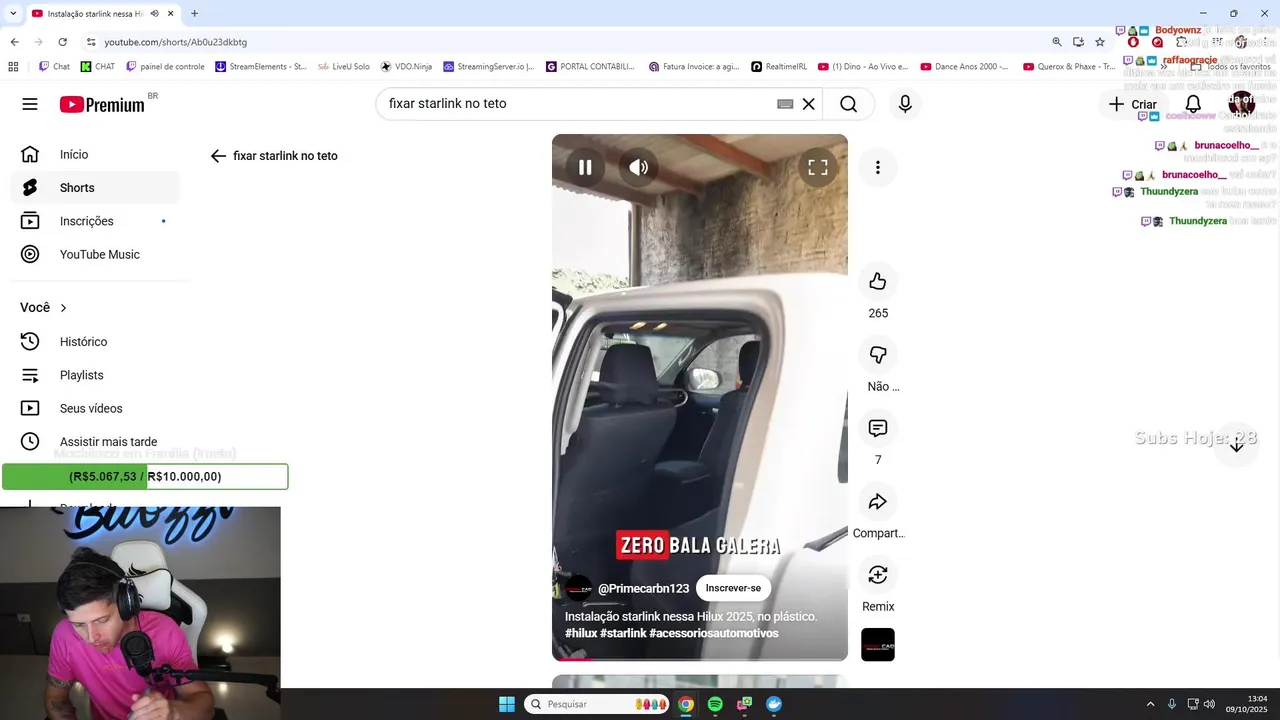This screenshot has height=720, width=1280.
Task: Open the painel de controle bookmark
Action: click(165, 67)
